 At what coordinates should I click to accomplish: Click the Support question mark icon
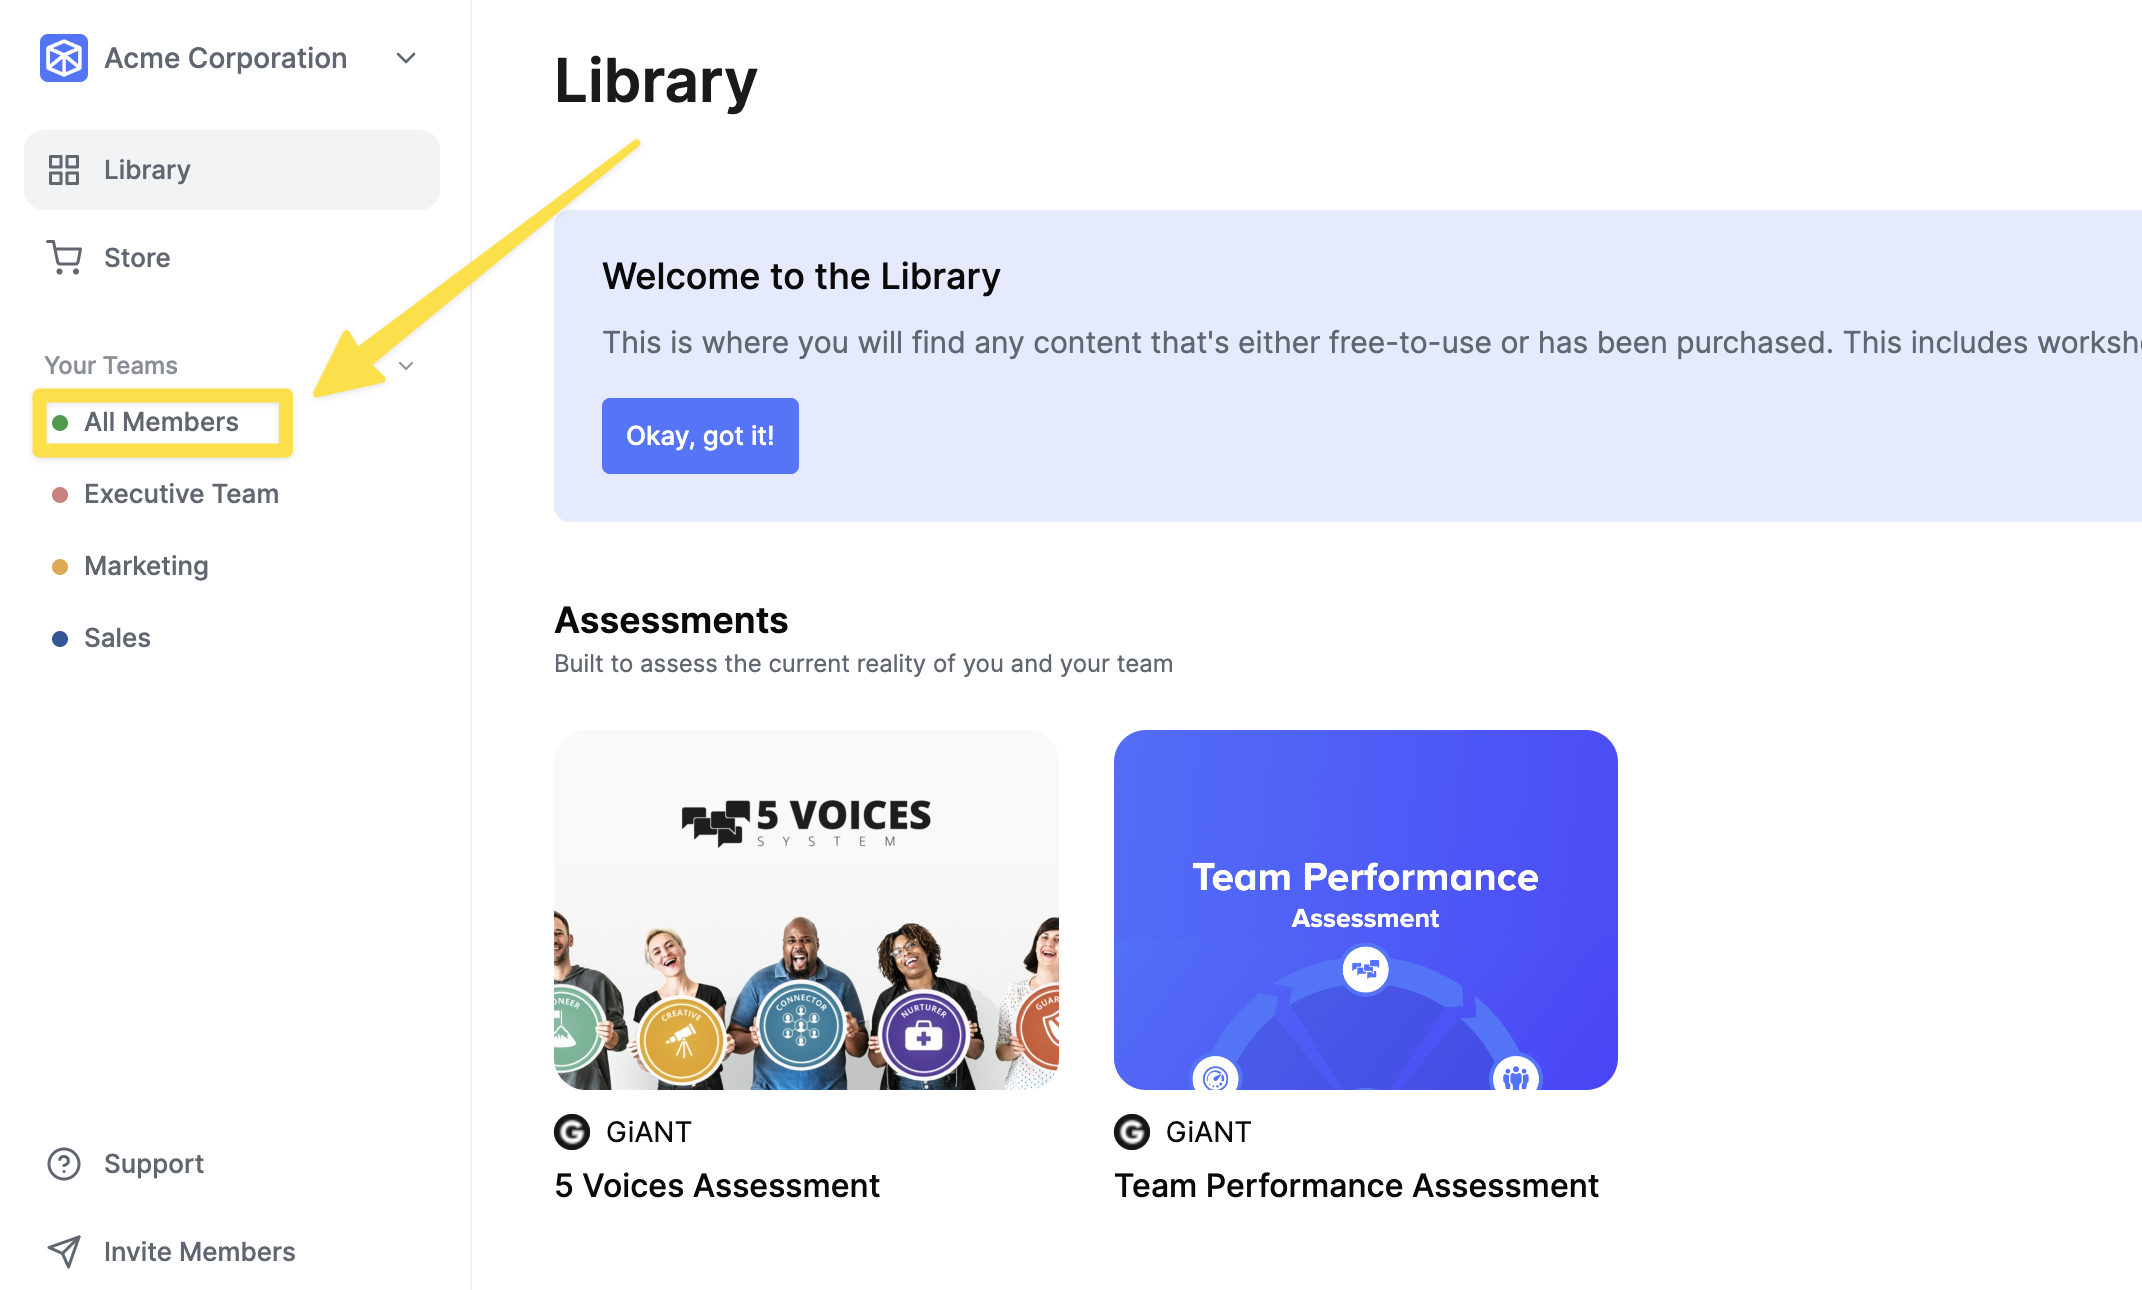coord(64,1164)
